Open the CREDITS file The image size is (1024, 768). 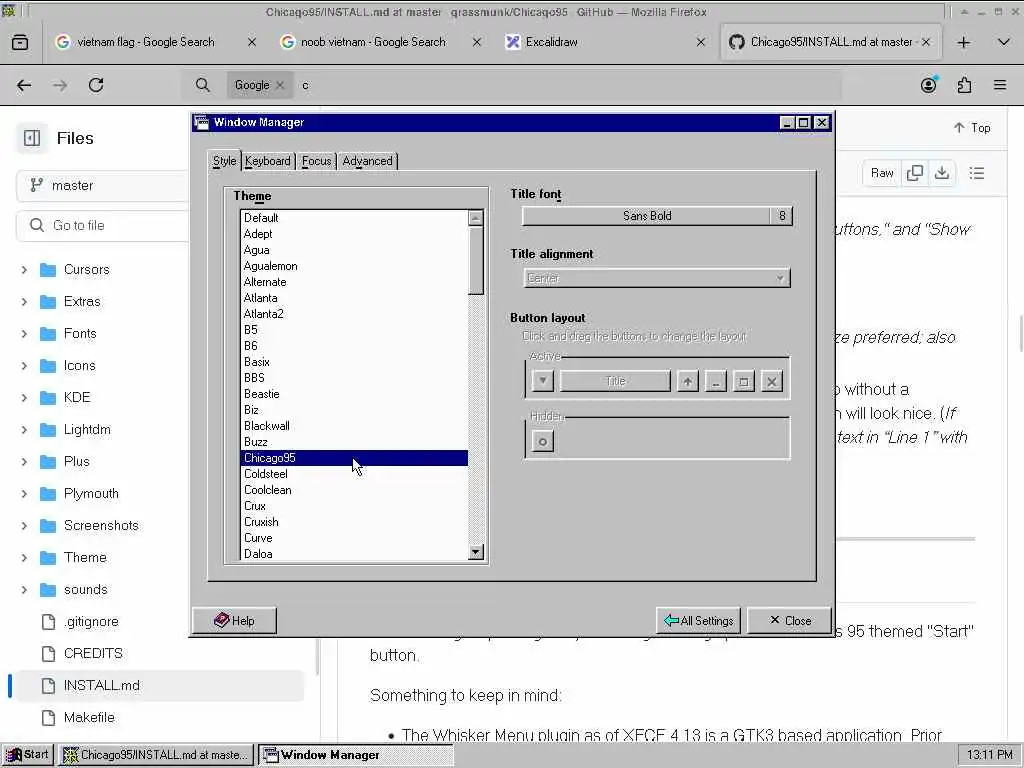tap(93, 654)
